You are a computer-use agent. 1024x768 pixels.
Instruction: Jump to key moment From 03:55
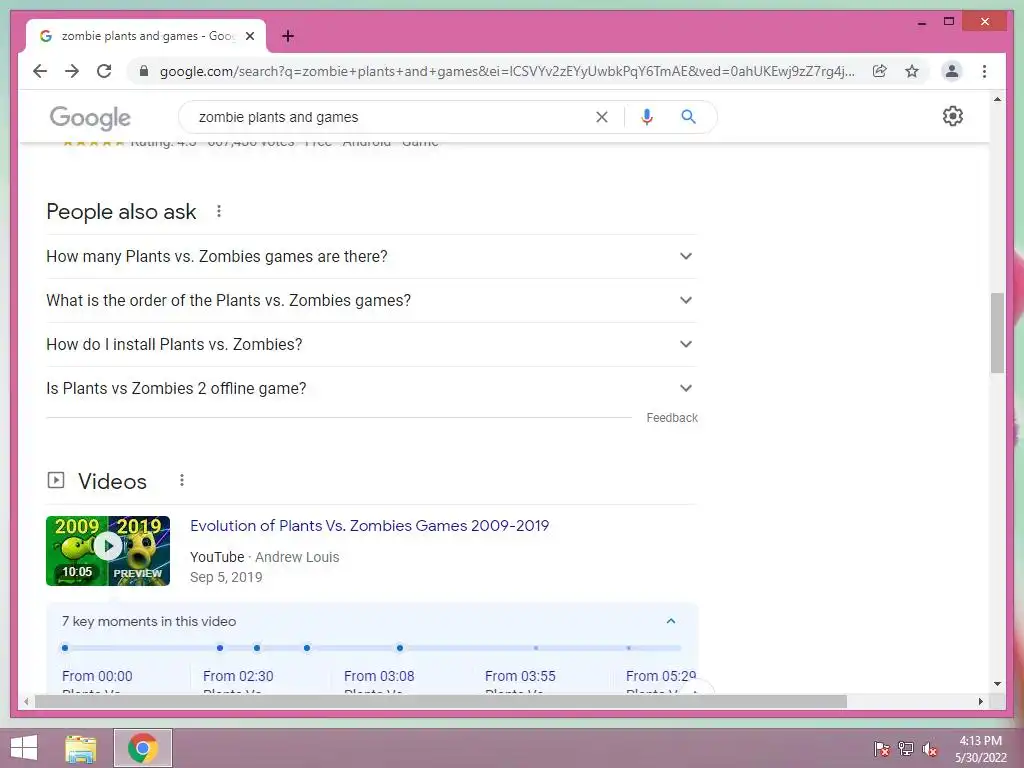pyautogui.click(x=520, y=677)
